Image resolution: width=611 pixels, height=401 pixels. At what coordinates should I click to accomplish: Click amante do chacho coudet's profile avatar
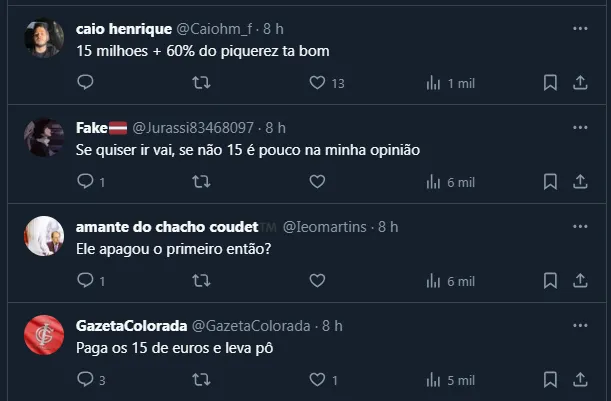(44, 236)
